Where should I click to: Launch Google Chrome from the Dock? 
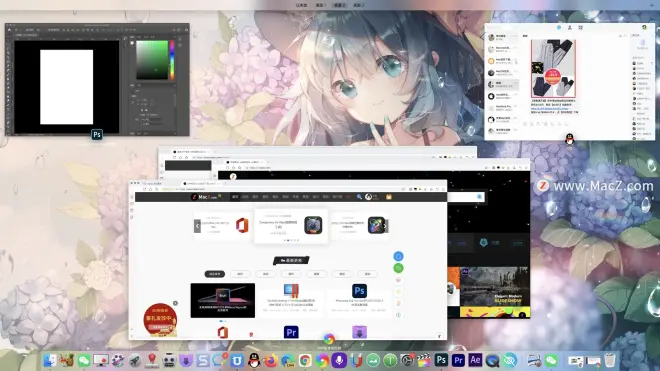point(305,360)
